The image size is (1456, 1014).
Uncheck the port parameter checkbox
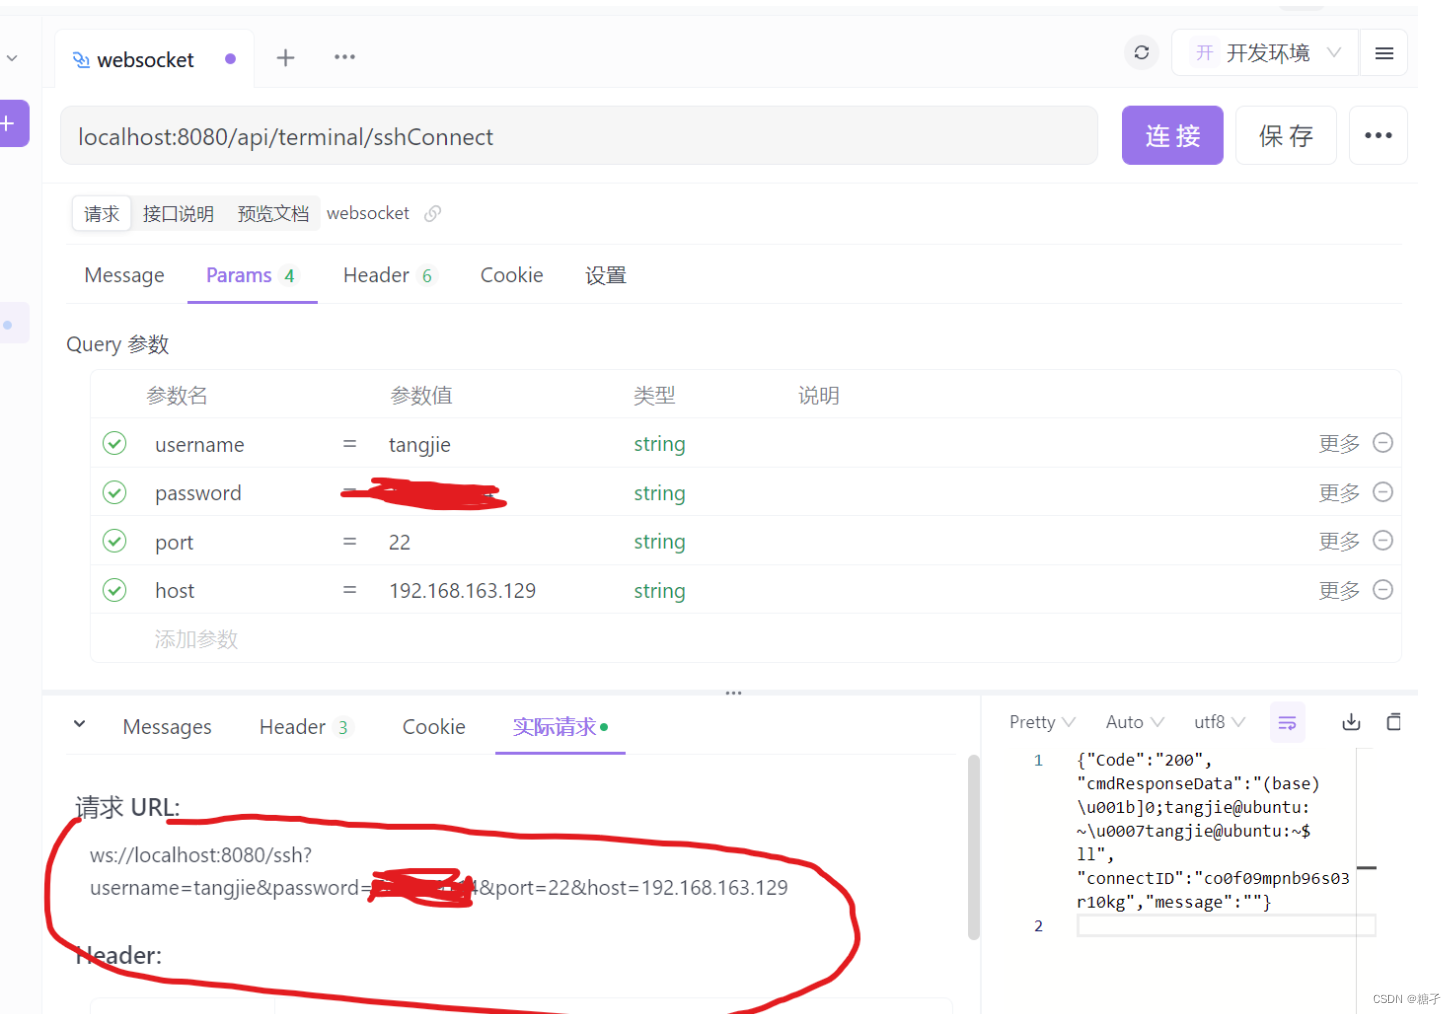[115, 541]
